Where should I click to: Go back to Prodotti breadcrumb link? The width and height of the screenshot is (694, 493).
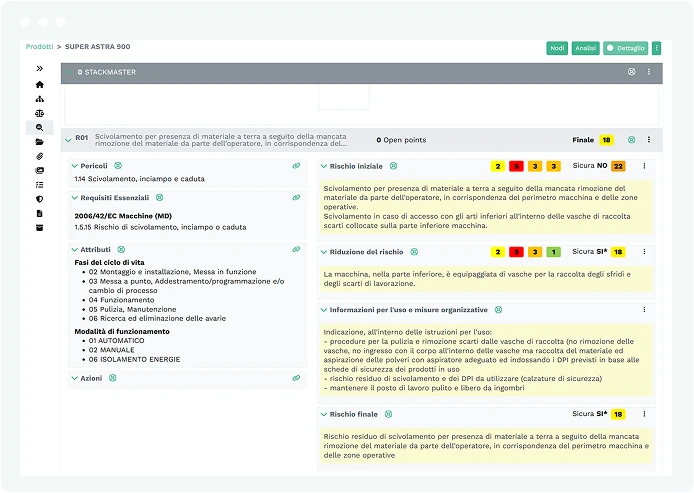pos(39,46)
